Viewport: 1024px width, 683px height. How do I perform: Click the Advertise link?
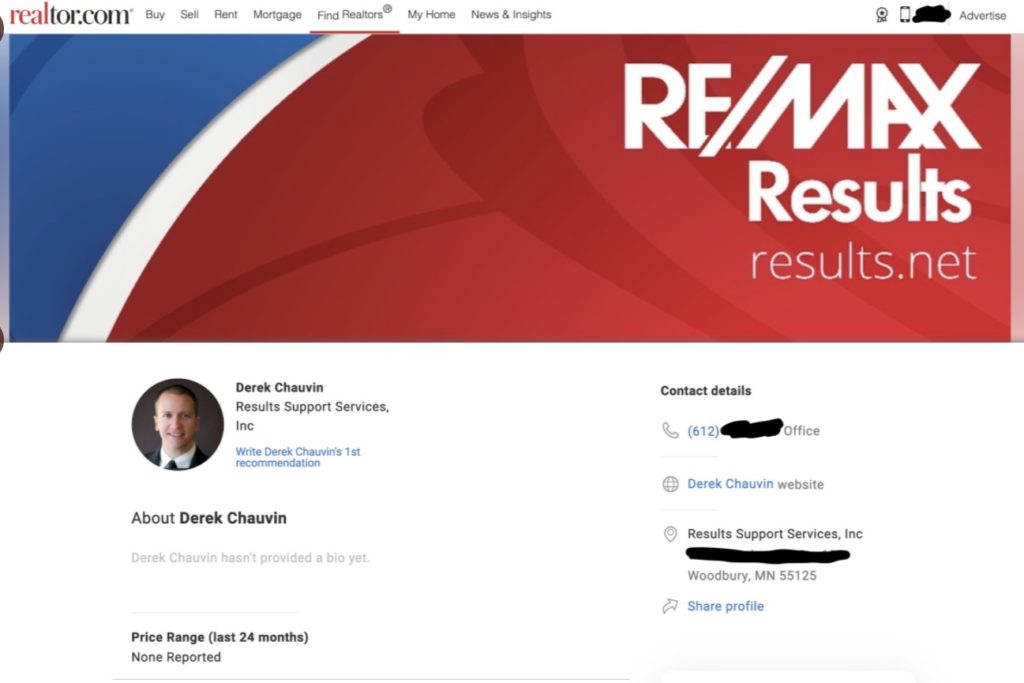click(982, 16)
